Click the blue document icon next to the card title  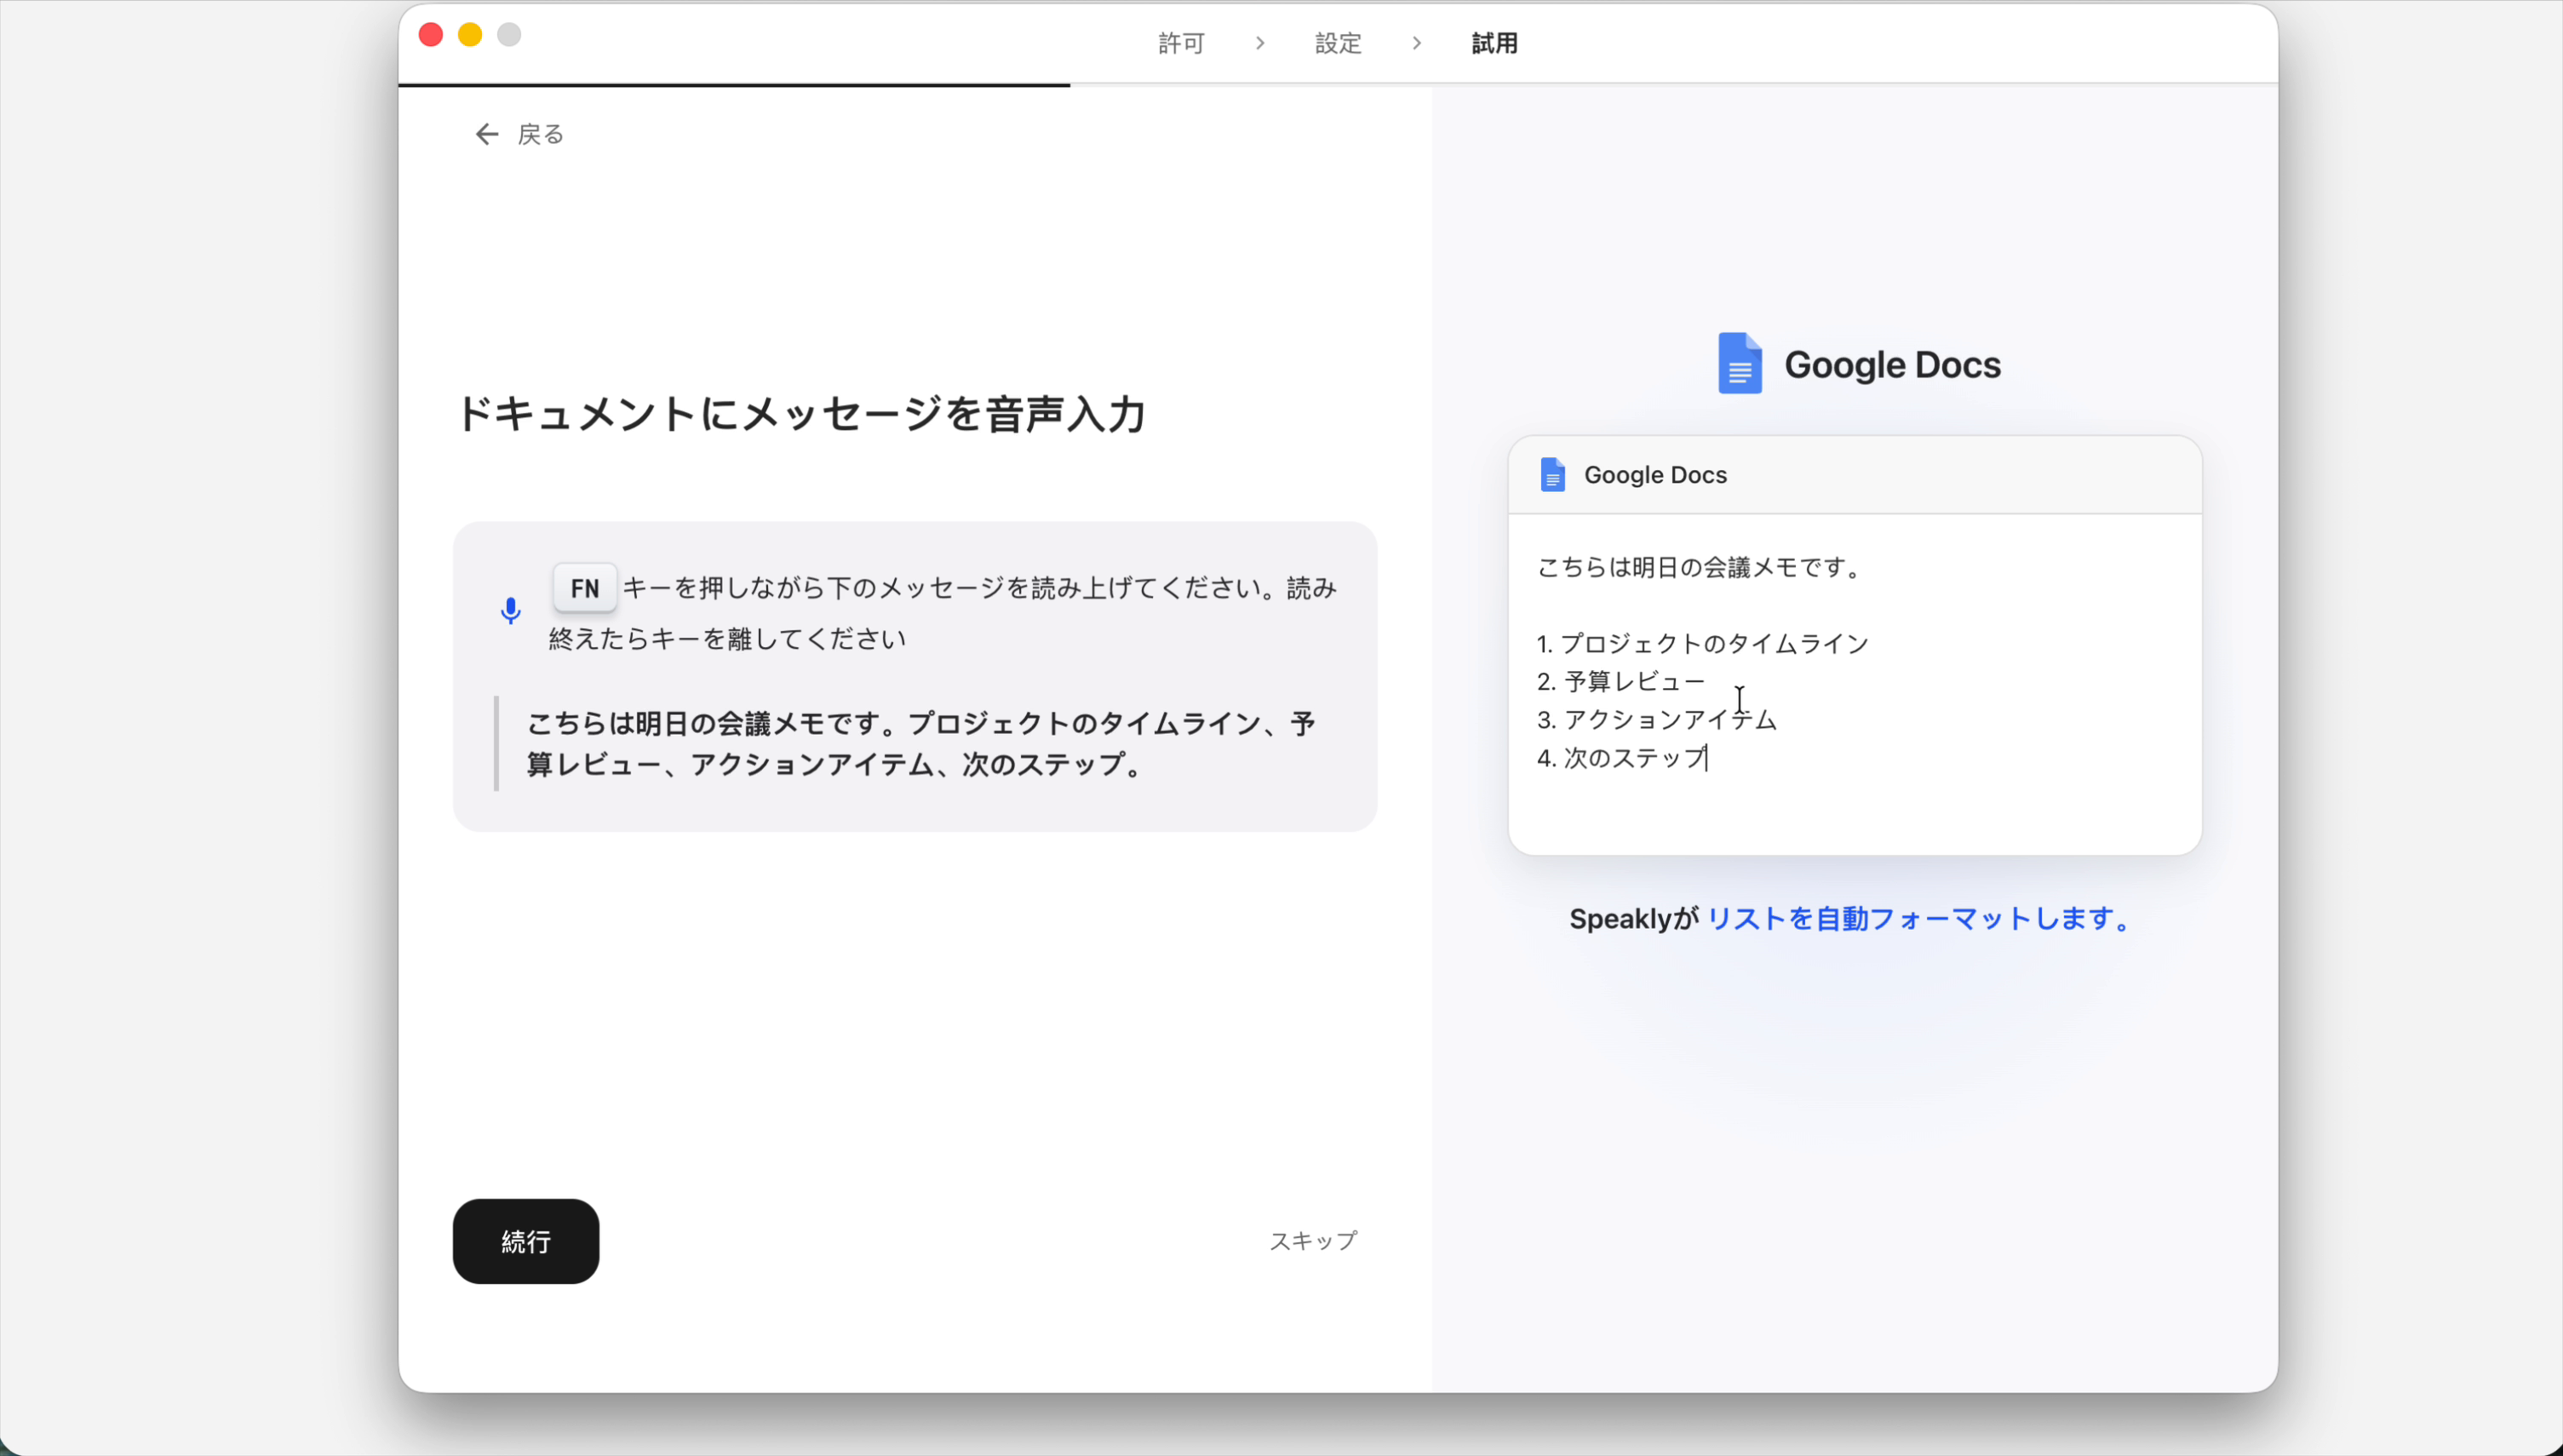pos(1552,475)
